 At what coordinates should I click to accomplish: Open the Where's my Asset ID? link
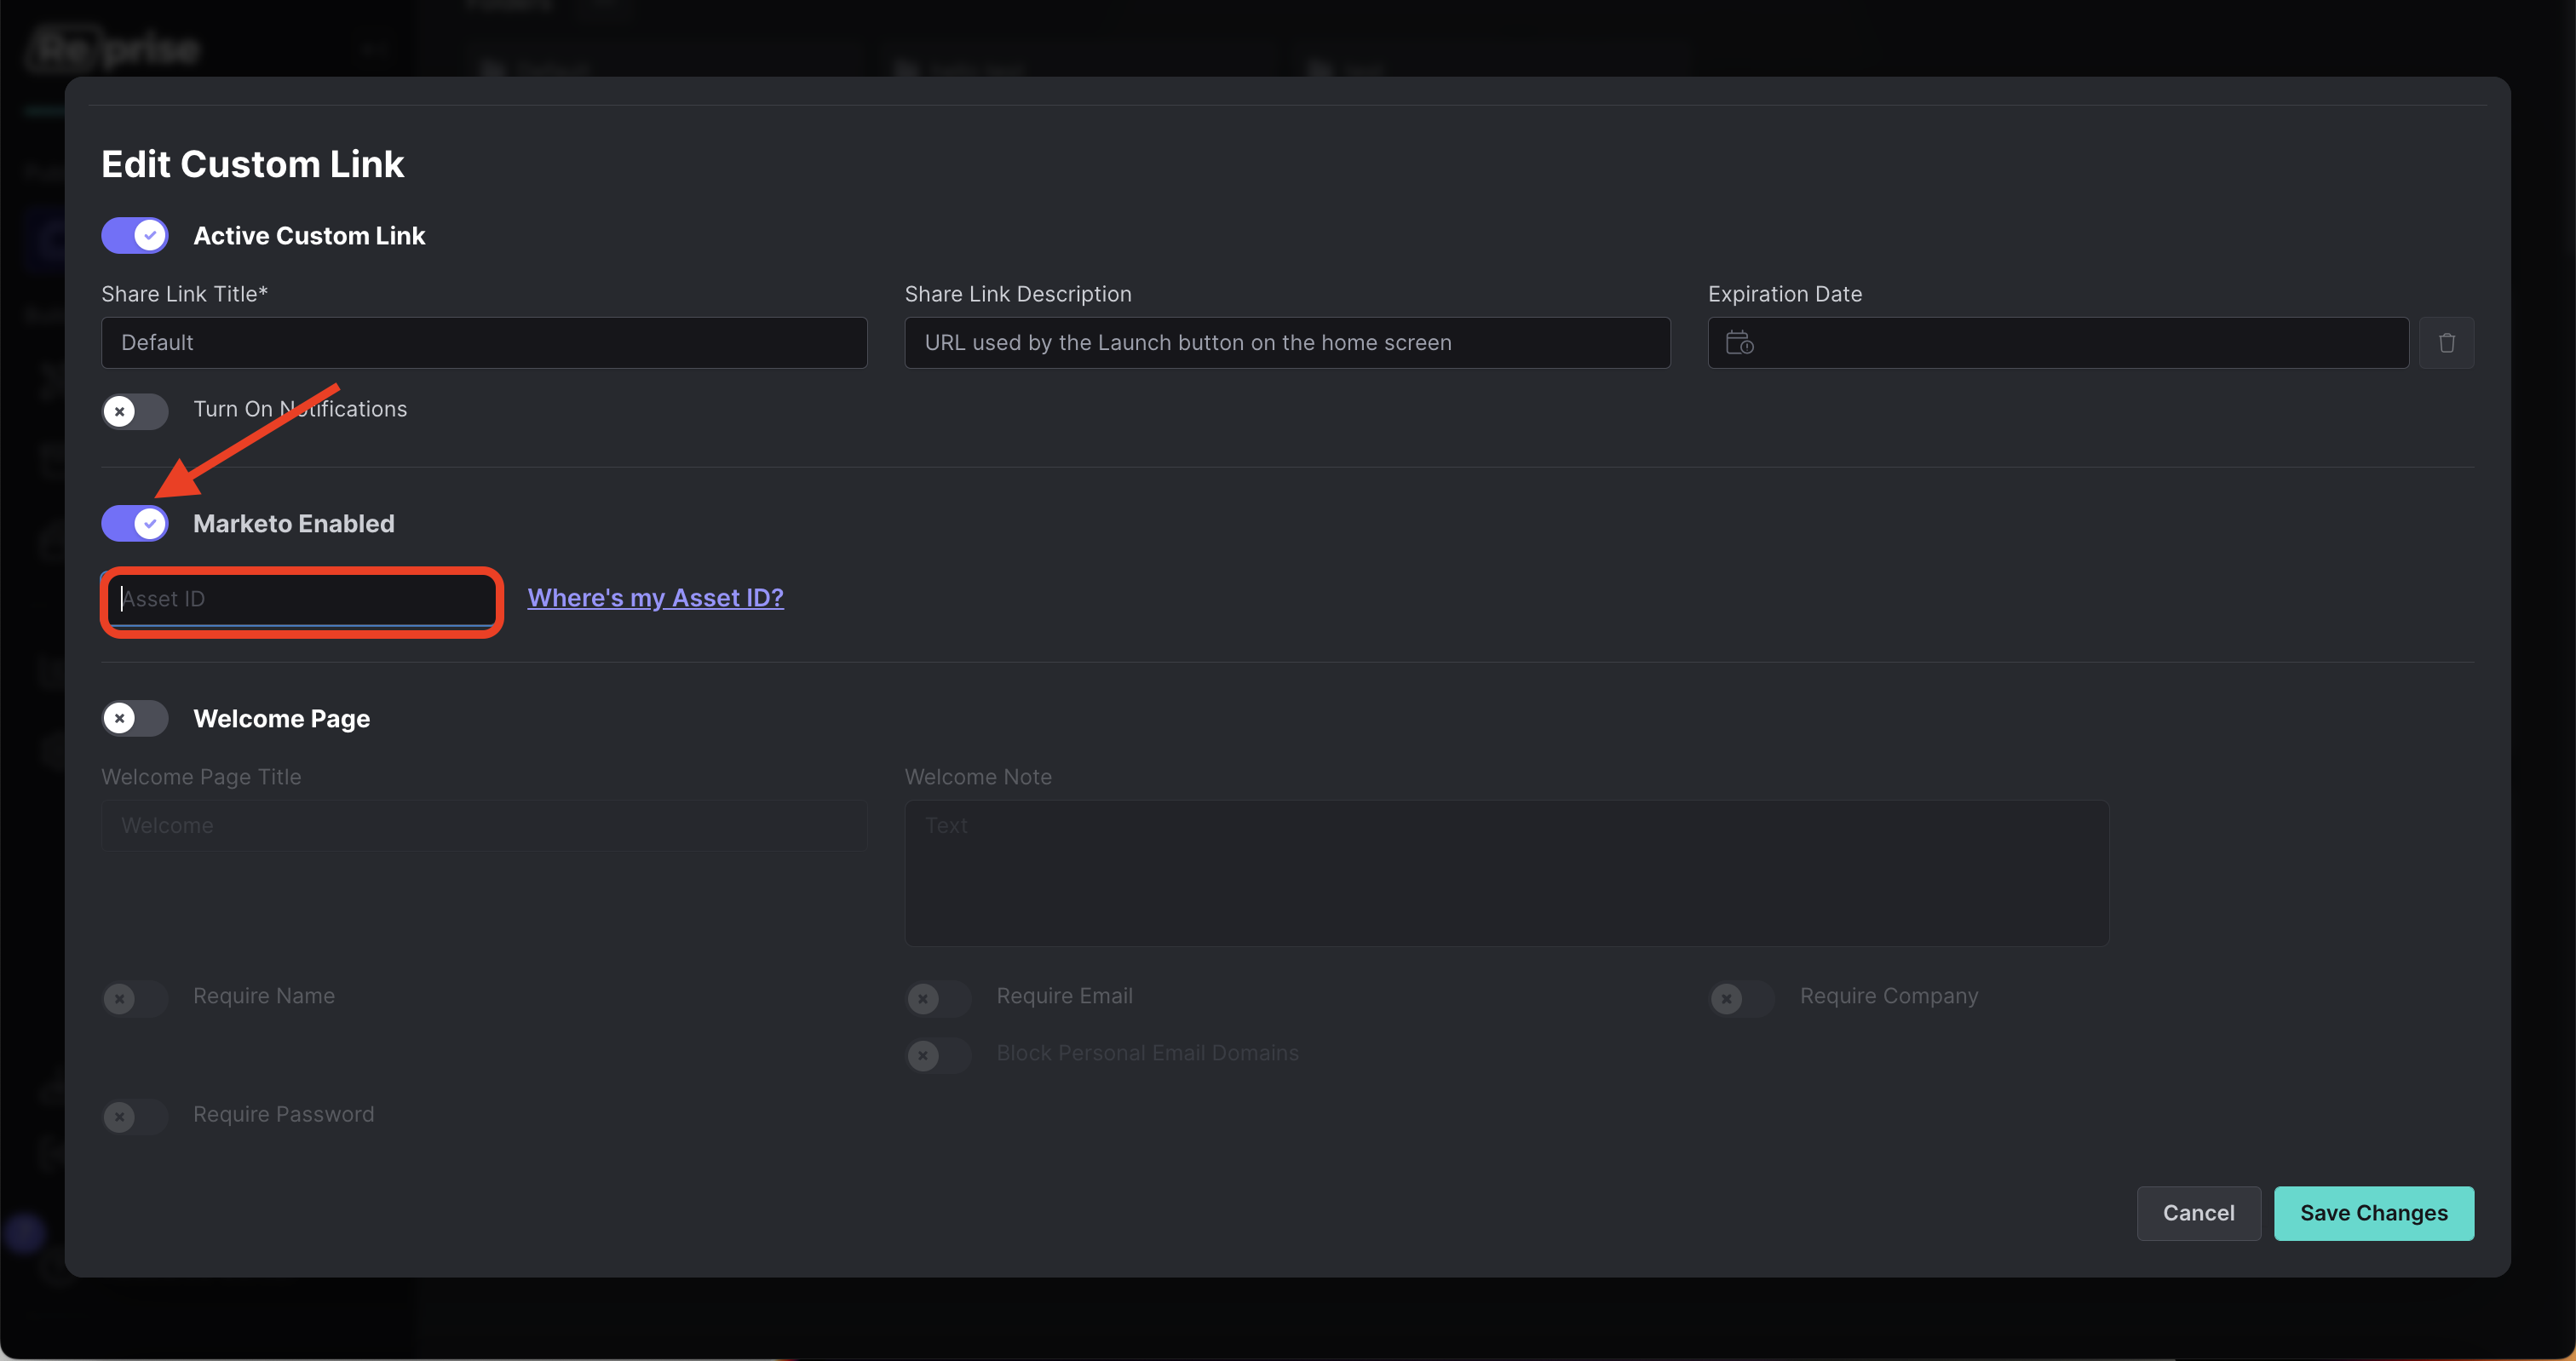point(655,598)
